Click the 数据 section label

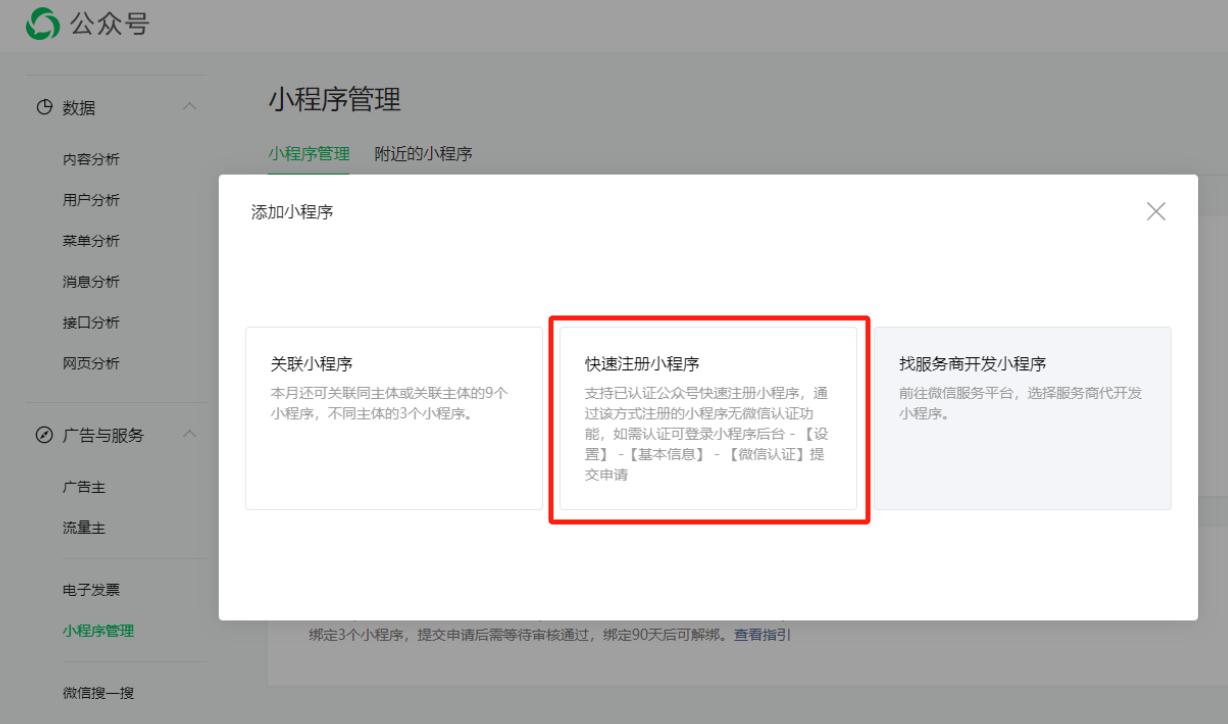pos(79,108)
